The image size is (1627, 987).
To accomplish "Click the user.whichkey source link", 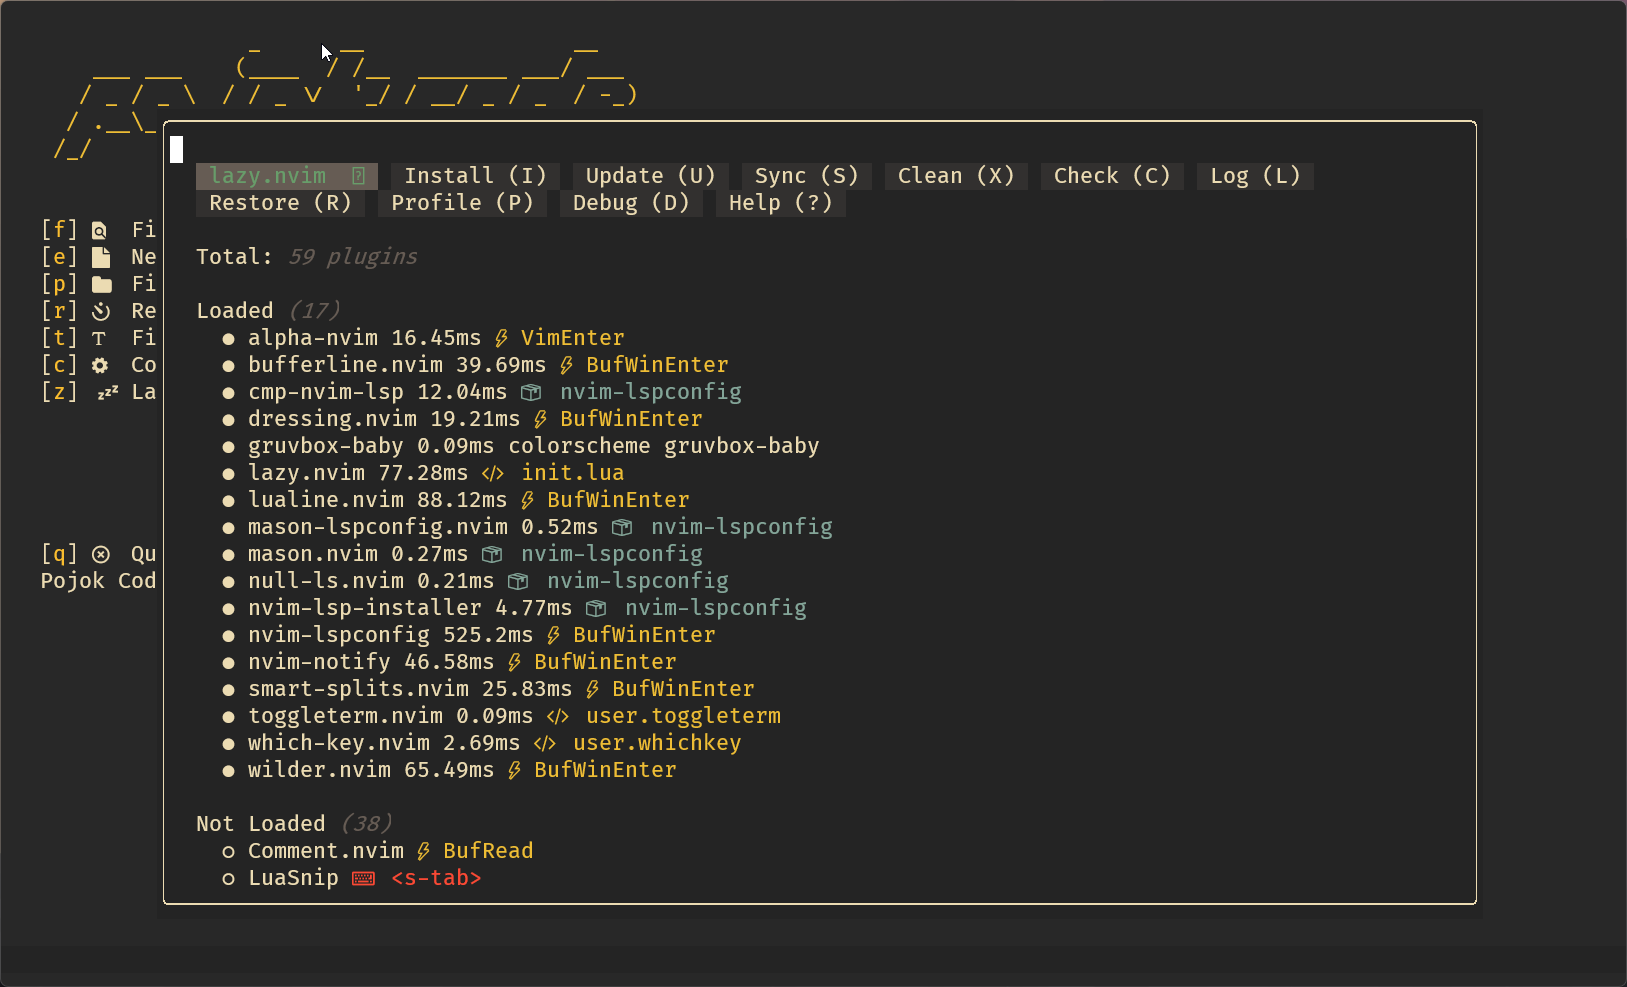I will pos(657,743).
